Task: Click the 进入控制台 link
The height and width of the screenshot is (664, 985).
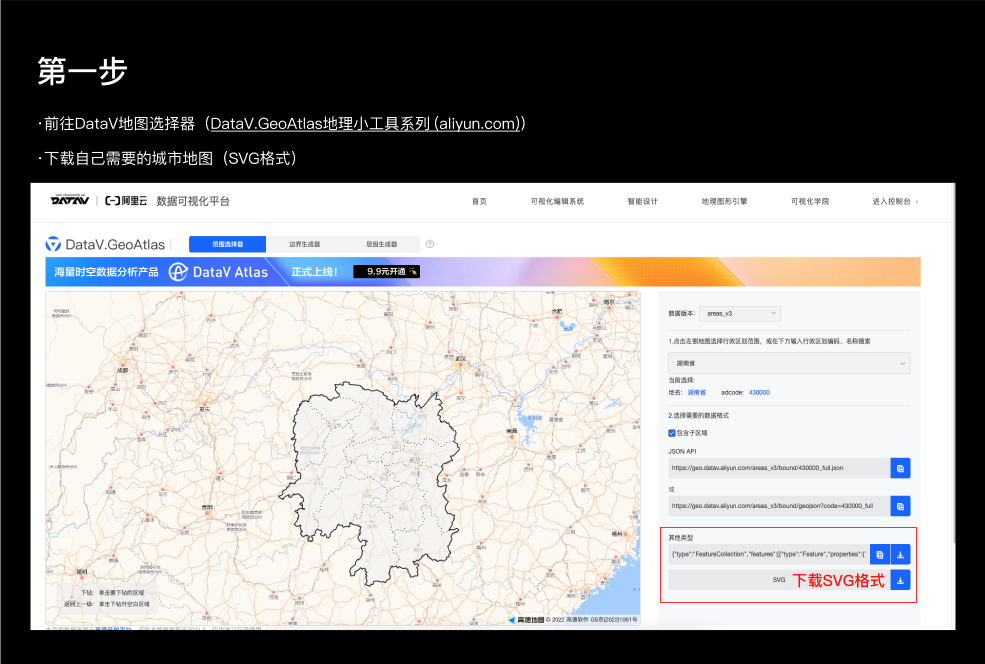Action: 895,202
